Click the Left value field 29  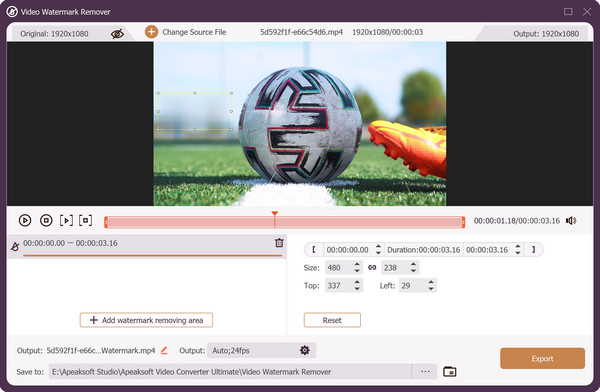[412, 286]
